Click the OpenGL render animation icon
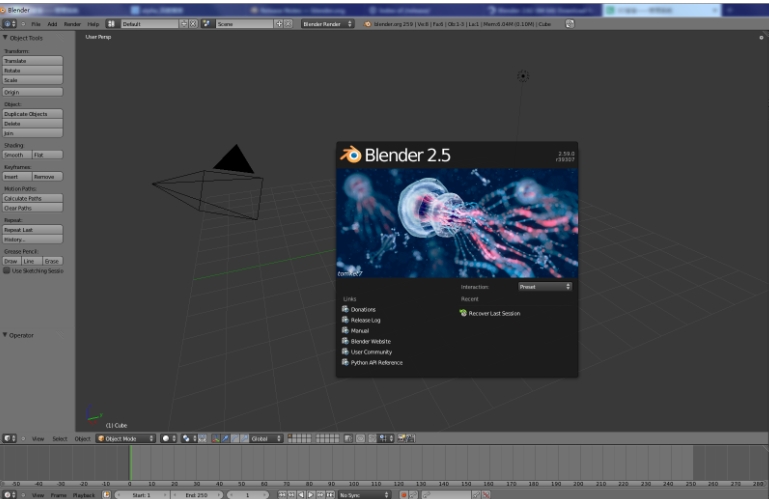 [x=410, y=438]
